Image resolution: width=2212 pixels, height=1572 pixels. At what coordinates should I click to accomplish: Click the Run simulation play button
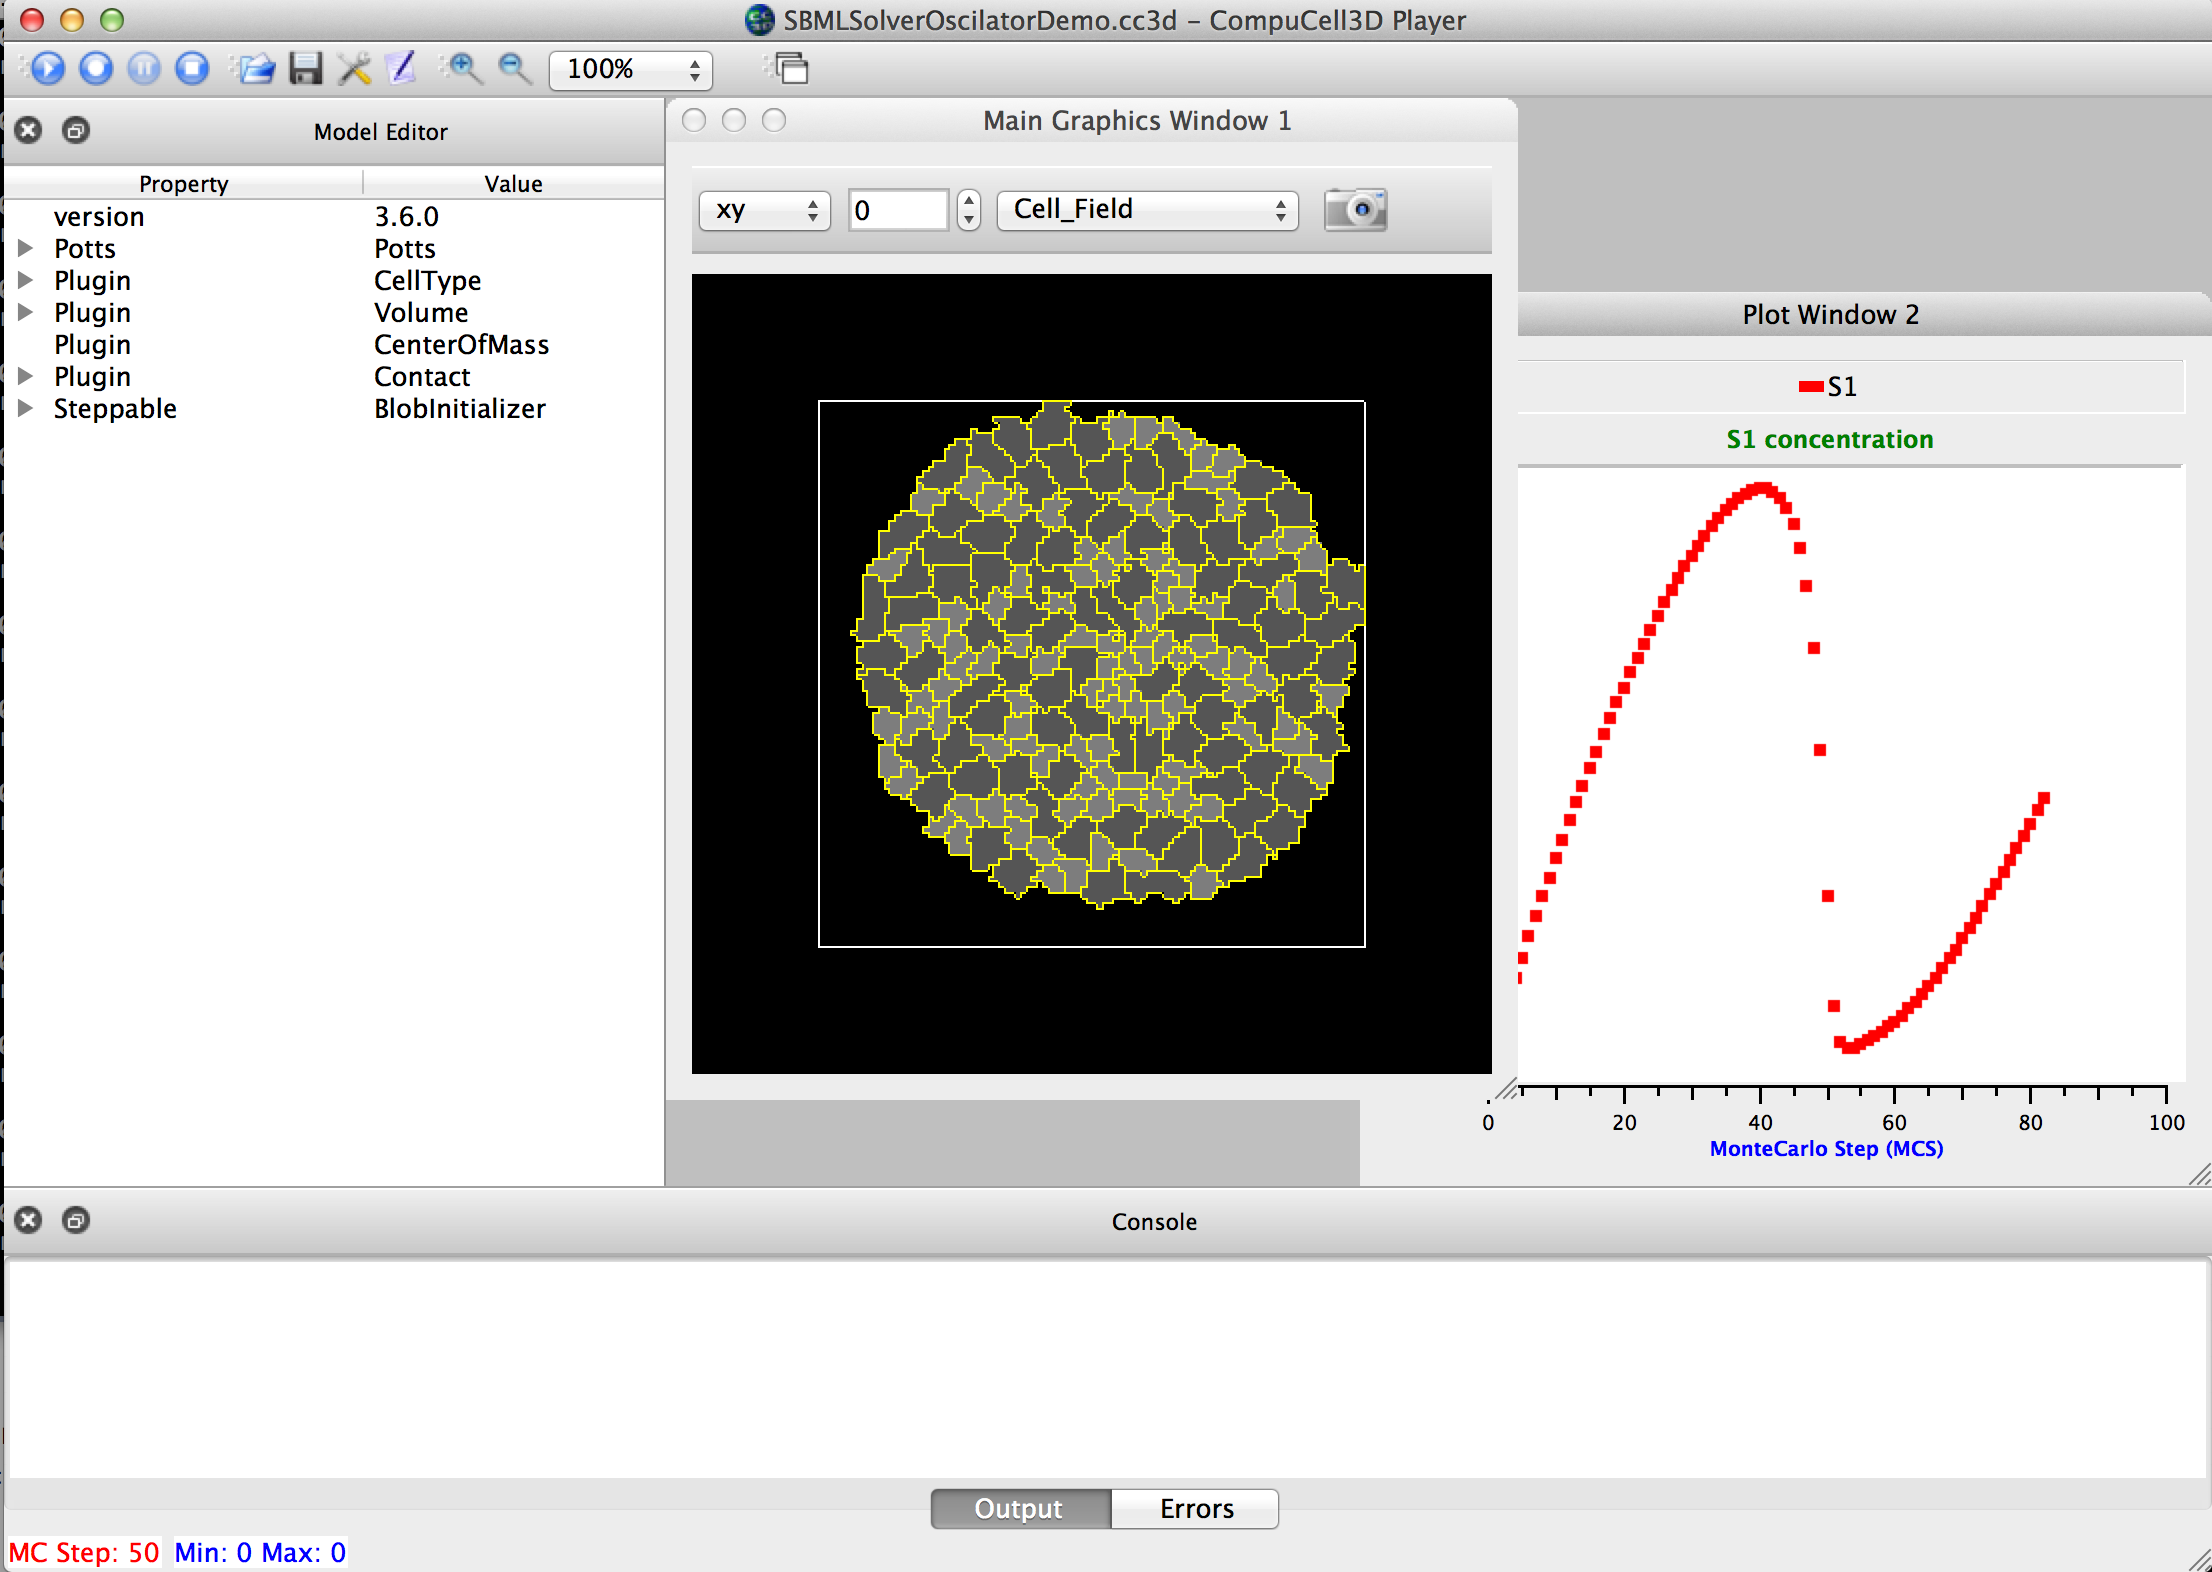coord(47,68)
